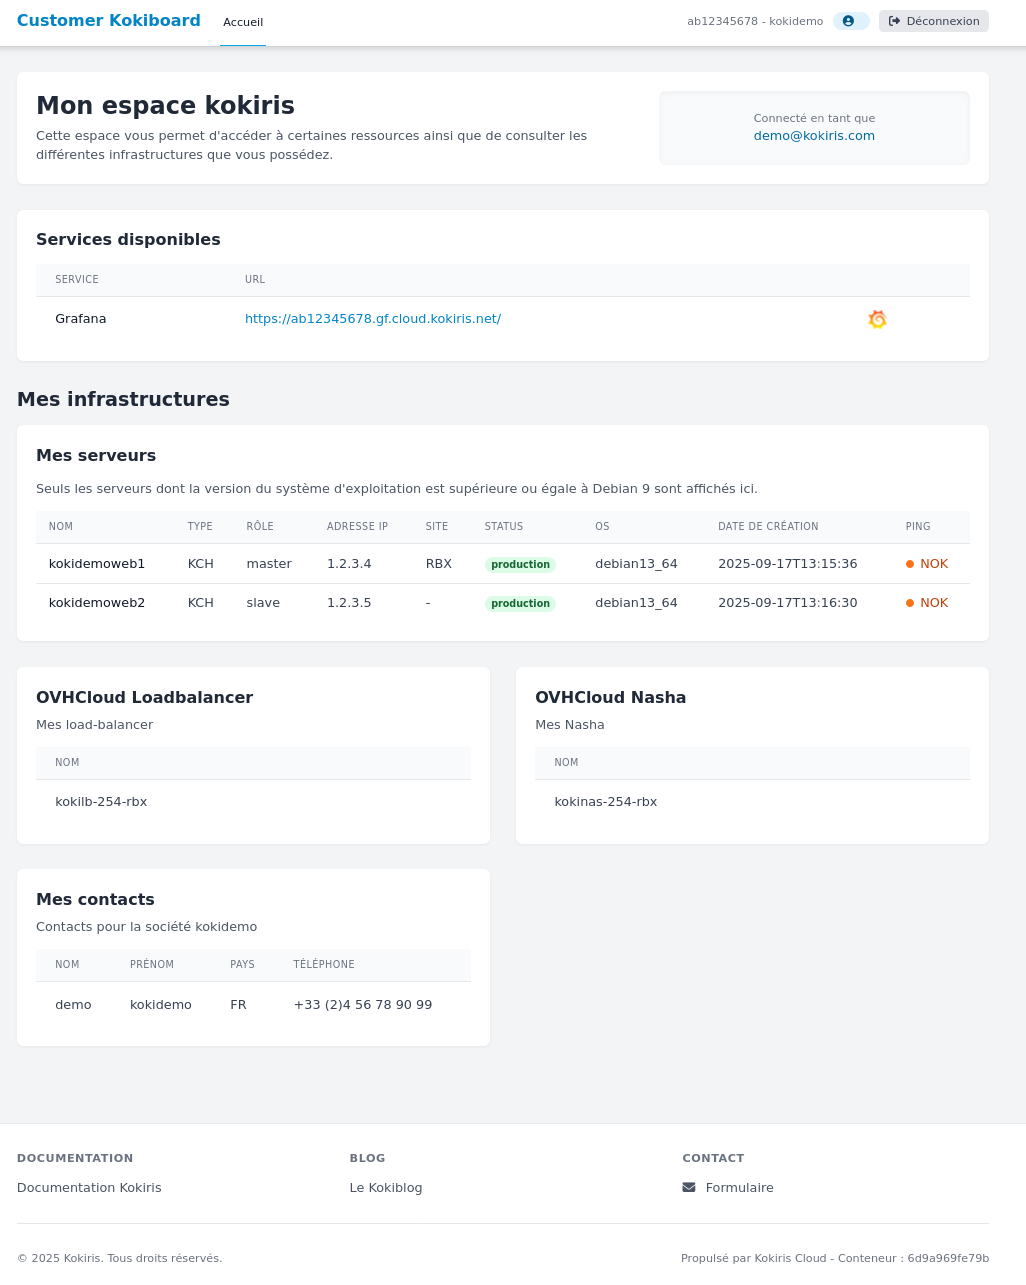Select the kokidemoweb2 server name
Screen dimensions: 1026x1285
point(97,603)
